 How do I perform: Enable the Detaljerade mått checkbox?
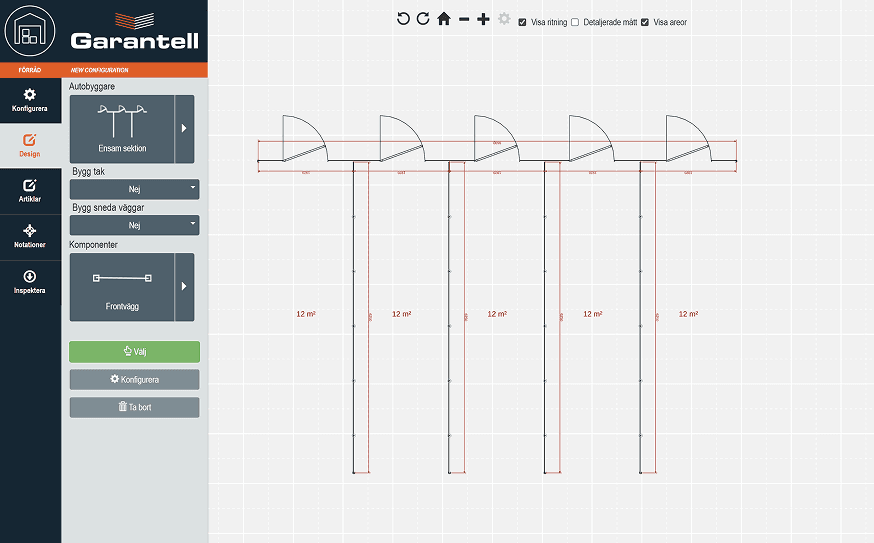click(575, 22)
